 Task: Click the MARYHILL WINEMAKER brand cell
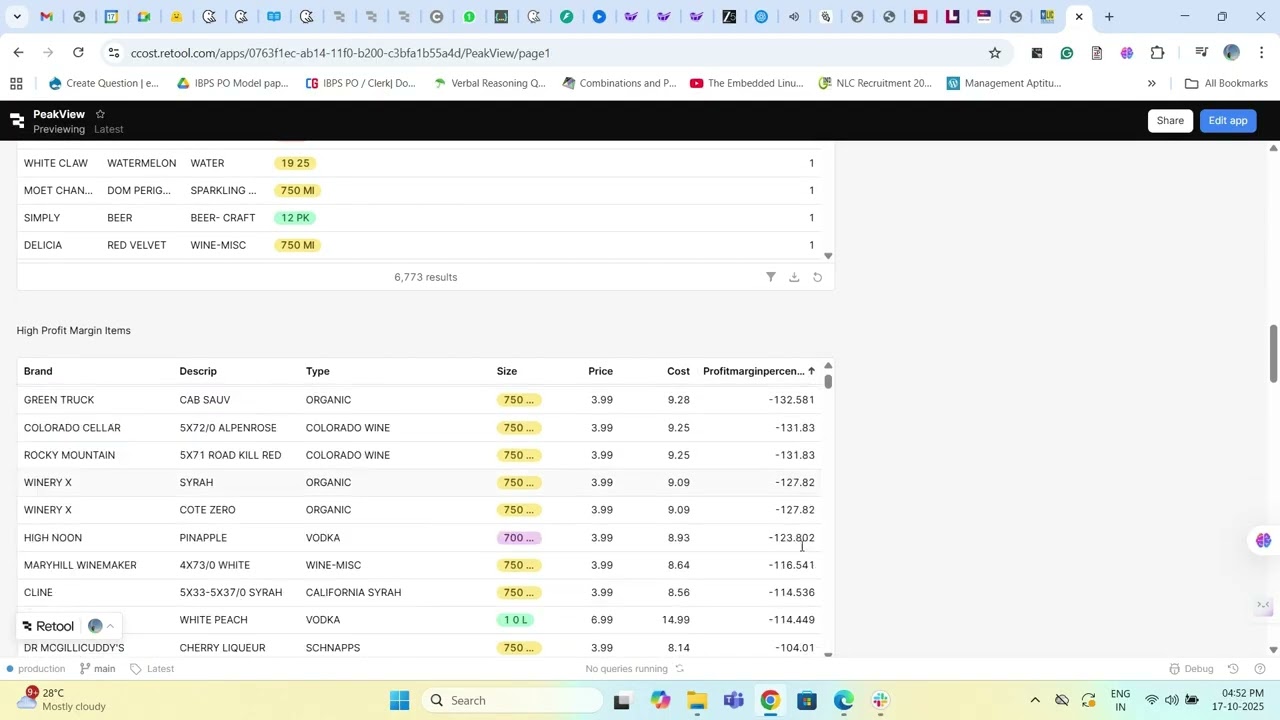pyautogui.click(x=80, y=565)
